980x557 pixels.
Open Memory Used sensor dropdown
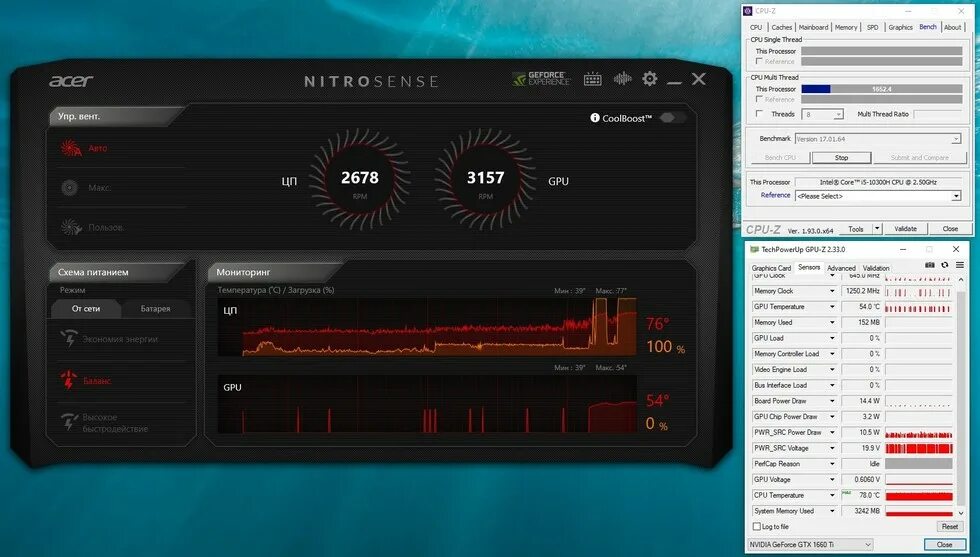(832, 323)
